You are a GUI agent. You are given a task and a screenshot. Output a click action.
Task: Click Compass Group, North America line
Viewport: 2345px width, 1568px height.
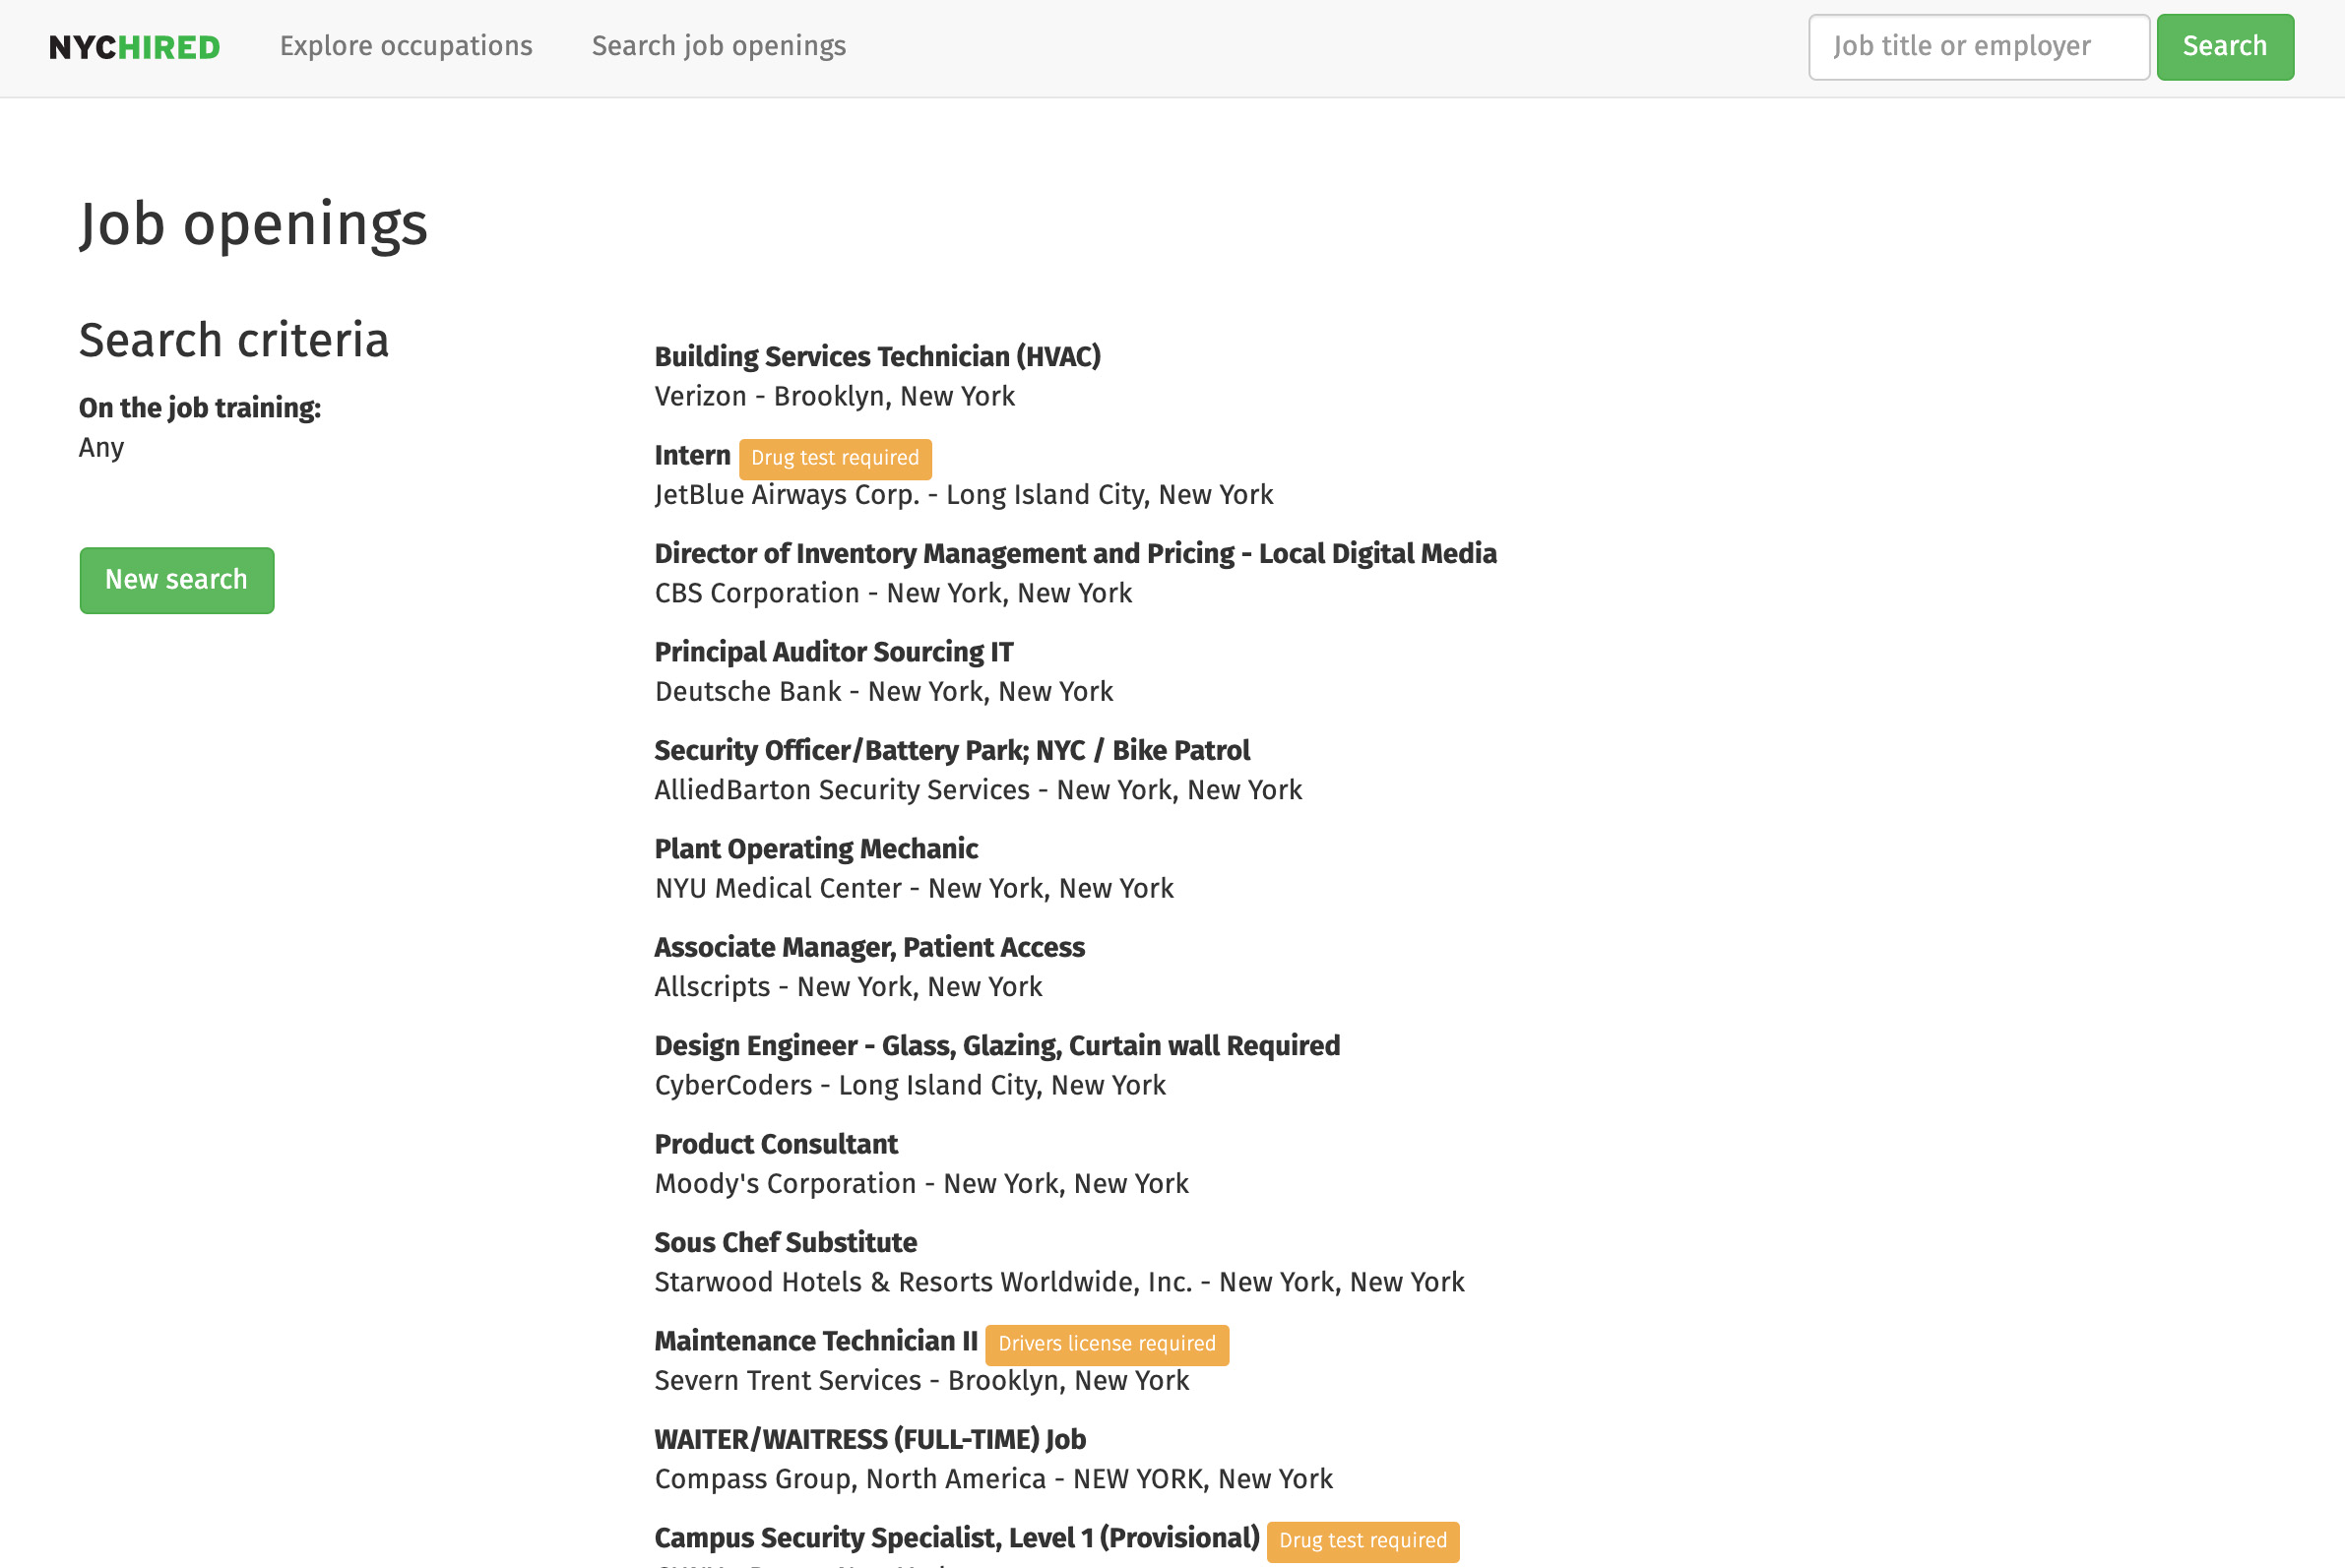pos(993,1480)
